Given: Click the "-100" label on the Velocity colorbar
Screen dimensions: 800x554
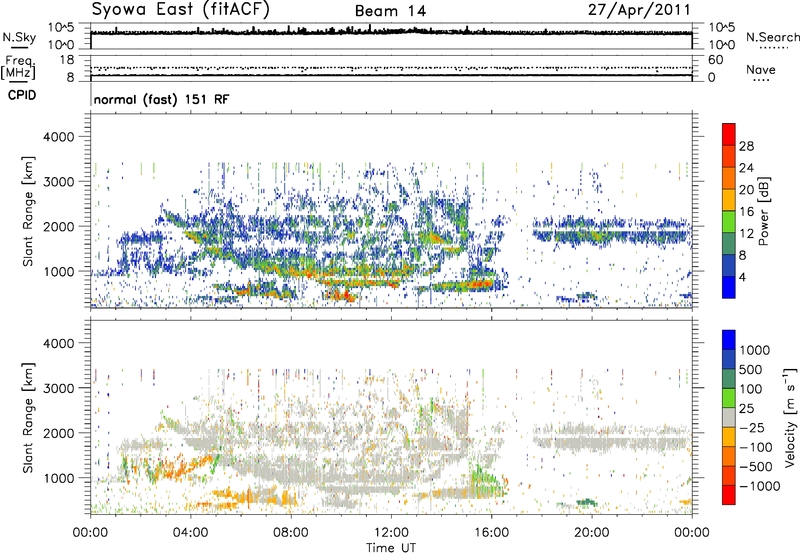Looking at the screenshot, I should 756,447.
